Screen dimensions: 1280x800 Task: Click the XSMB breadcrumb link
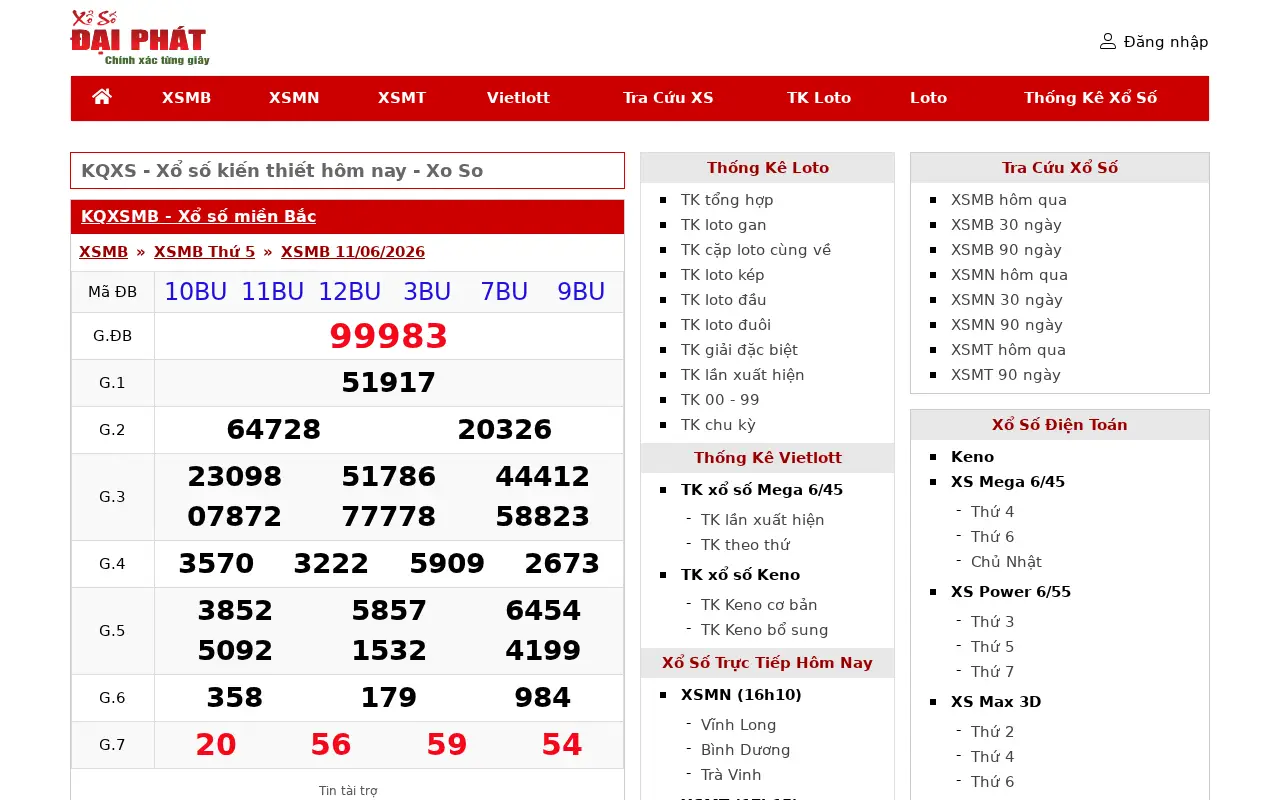click(103, 252)
